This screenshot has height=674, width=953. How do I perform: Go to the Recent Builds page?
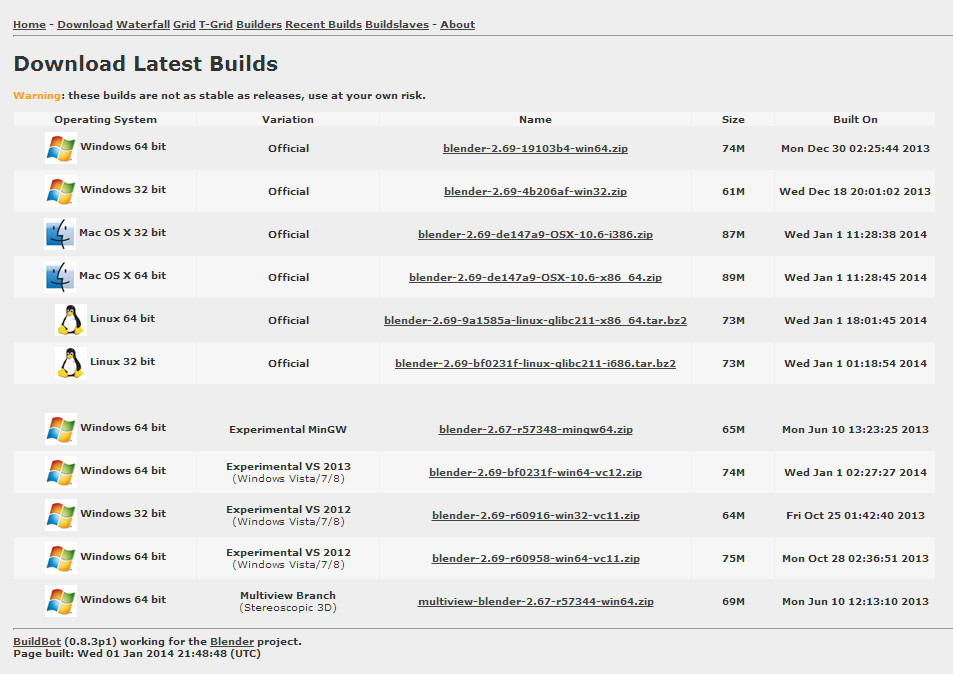click(323, 24)
